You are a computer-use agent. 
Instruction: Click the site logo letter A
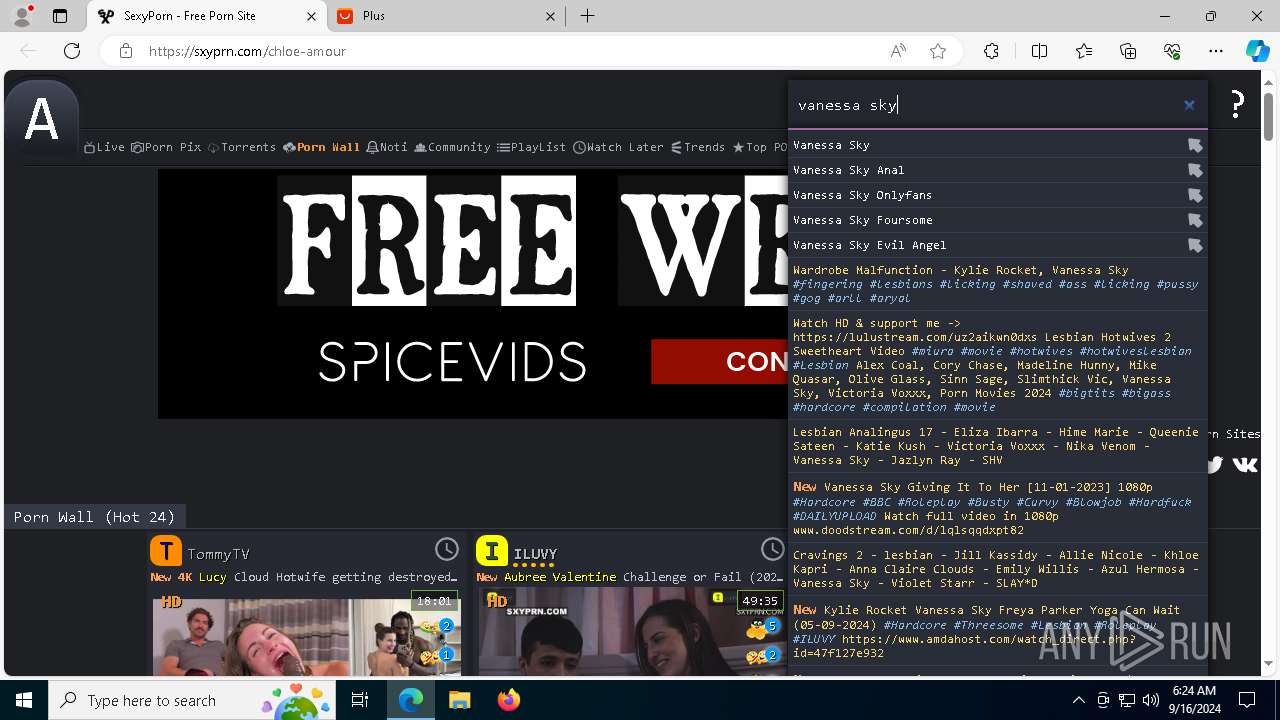[41, 120]
